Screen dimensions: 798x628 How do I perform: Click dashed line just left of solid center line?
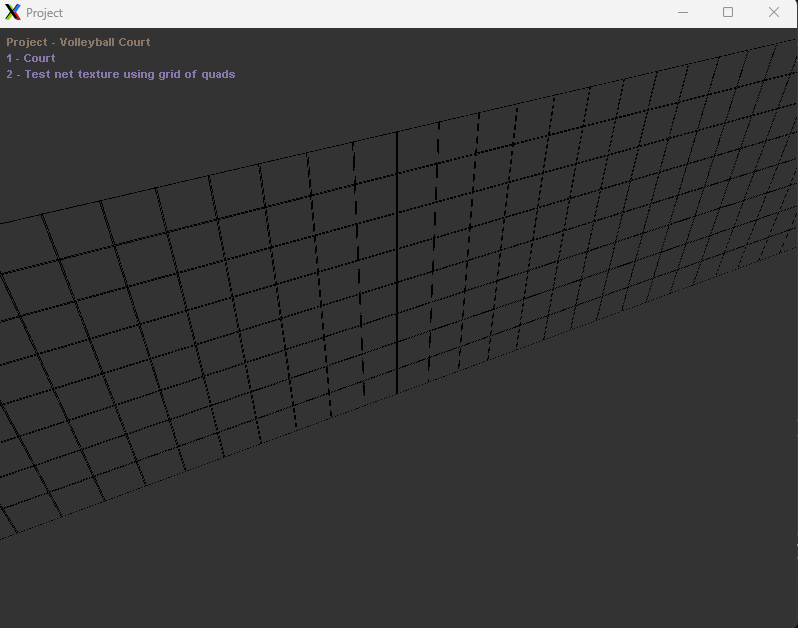(357, 270)
